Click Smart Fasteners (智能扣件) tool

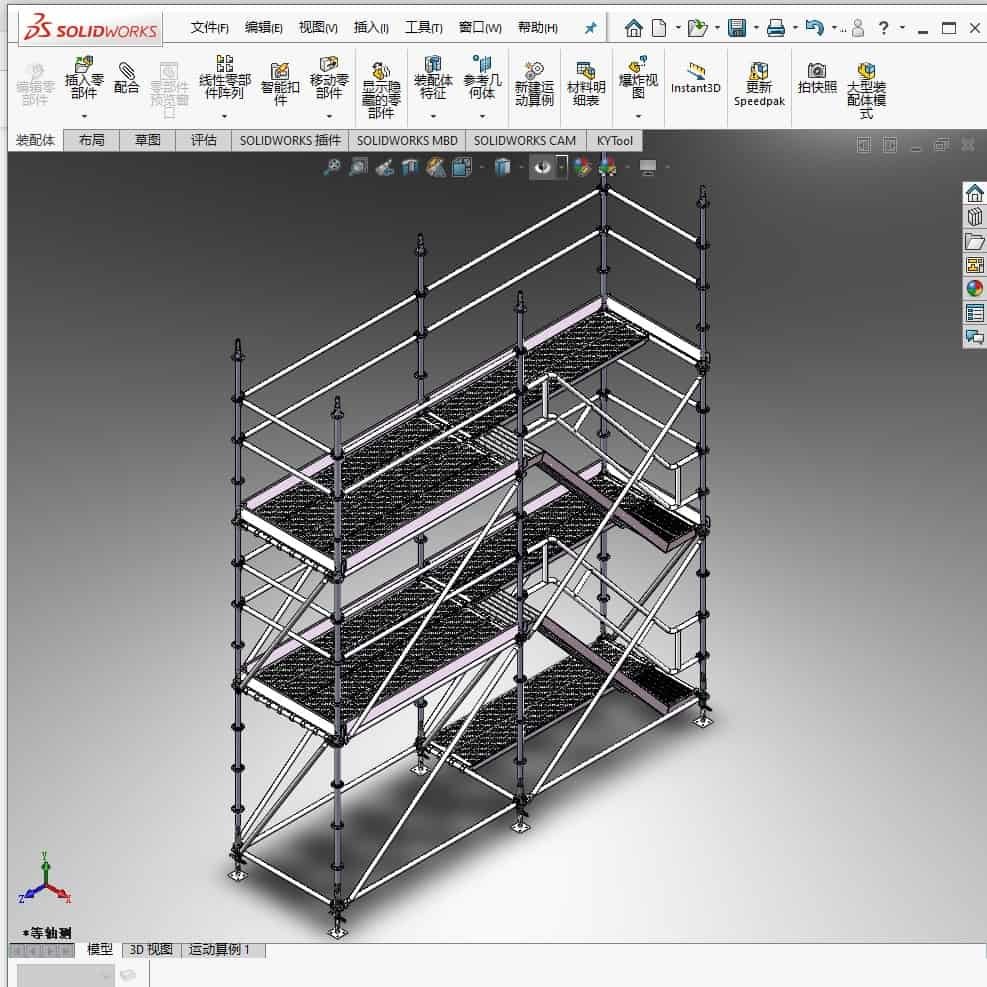(x=280, y=84)
